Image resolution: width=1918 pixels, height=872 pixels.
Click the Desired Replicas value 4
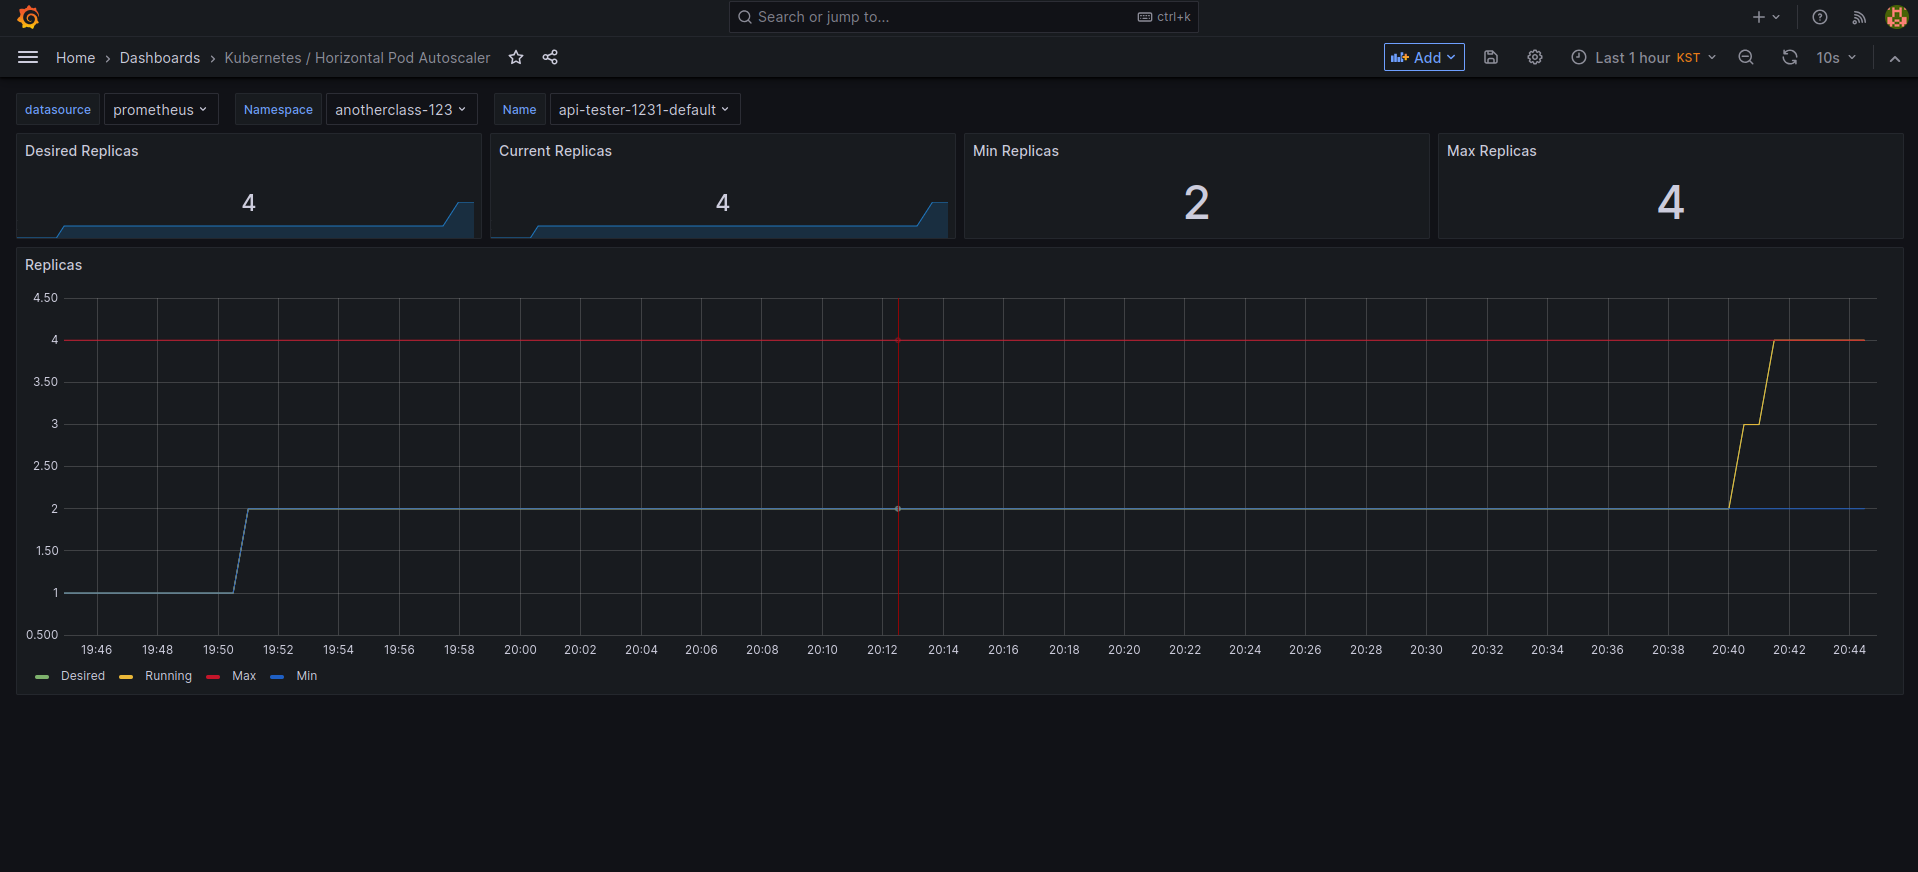(249, 203)
